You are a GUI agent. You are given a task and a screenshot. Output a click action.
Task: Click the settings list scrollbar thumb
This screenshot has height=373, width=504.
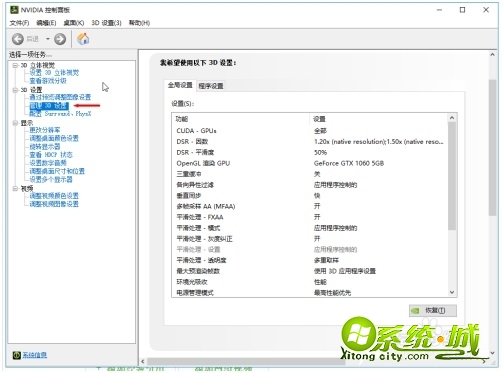[452, 176]
